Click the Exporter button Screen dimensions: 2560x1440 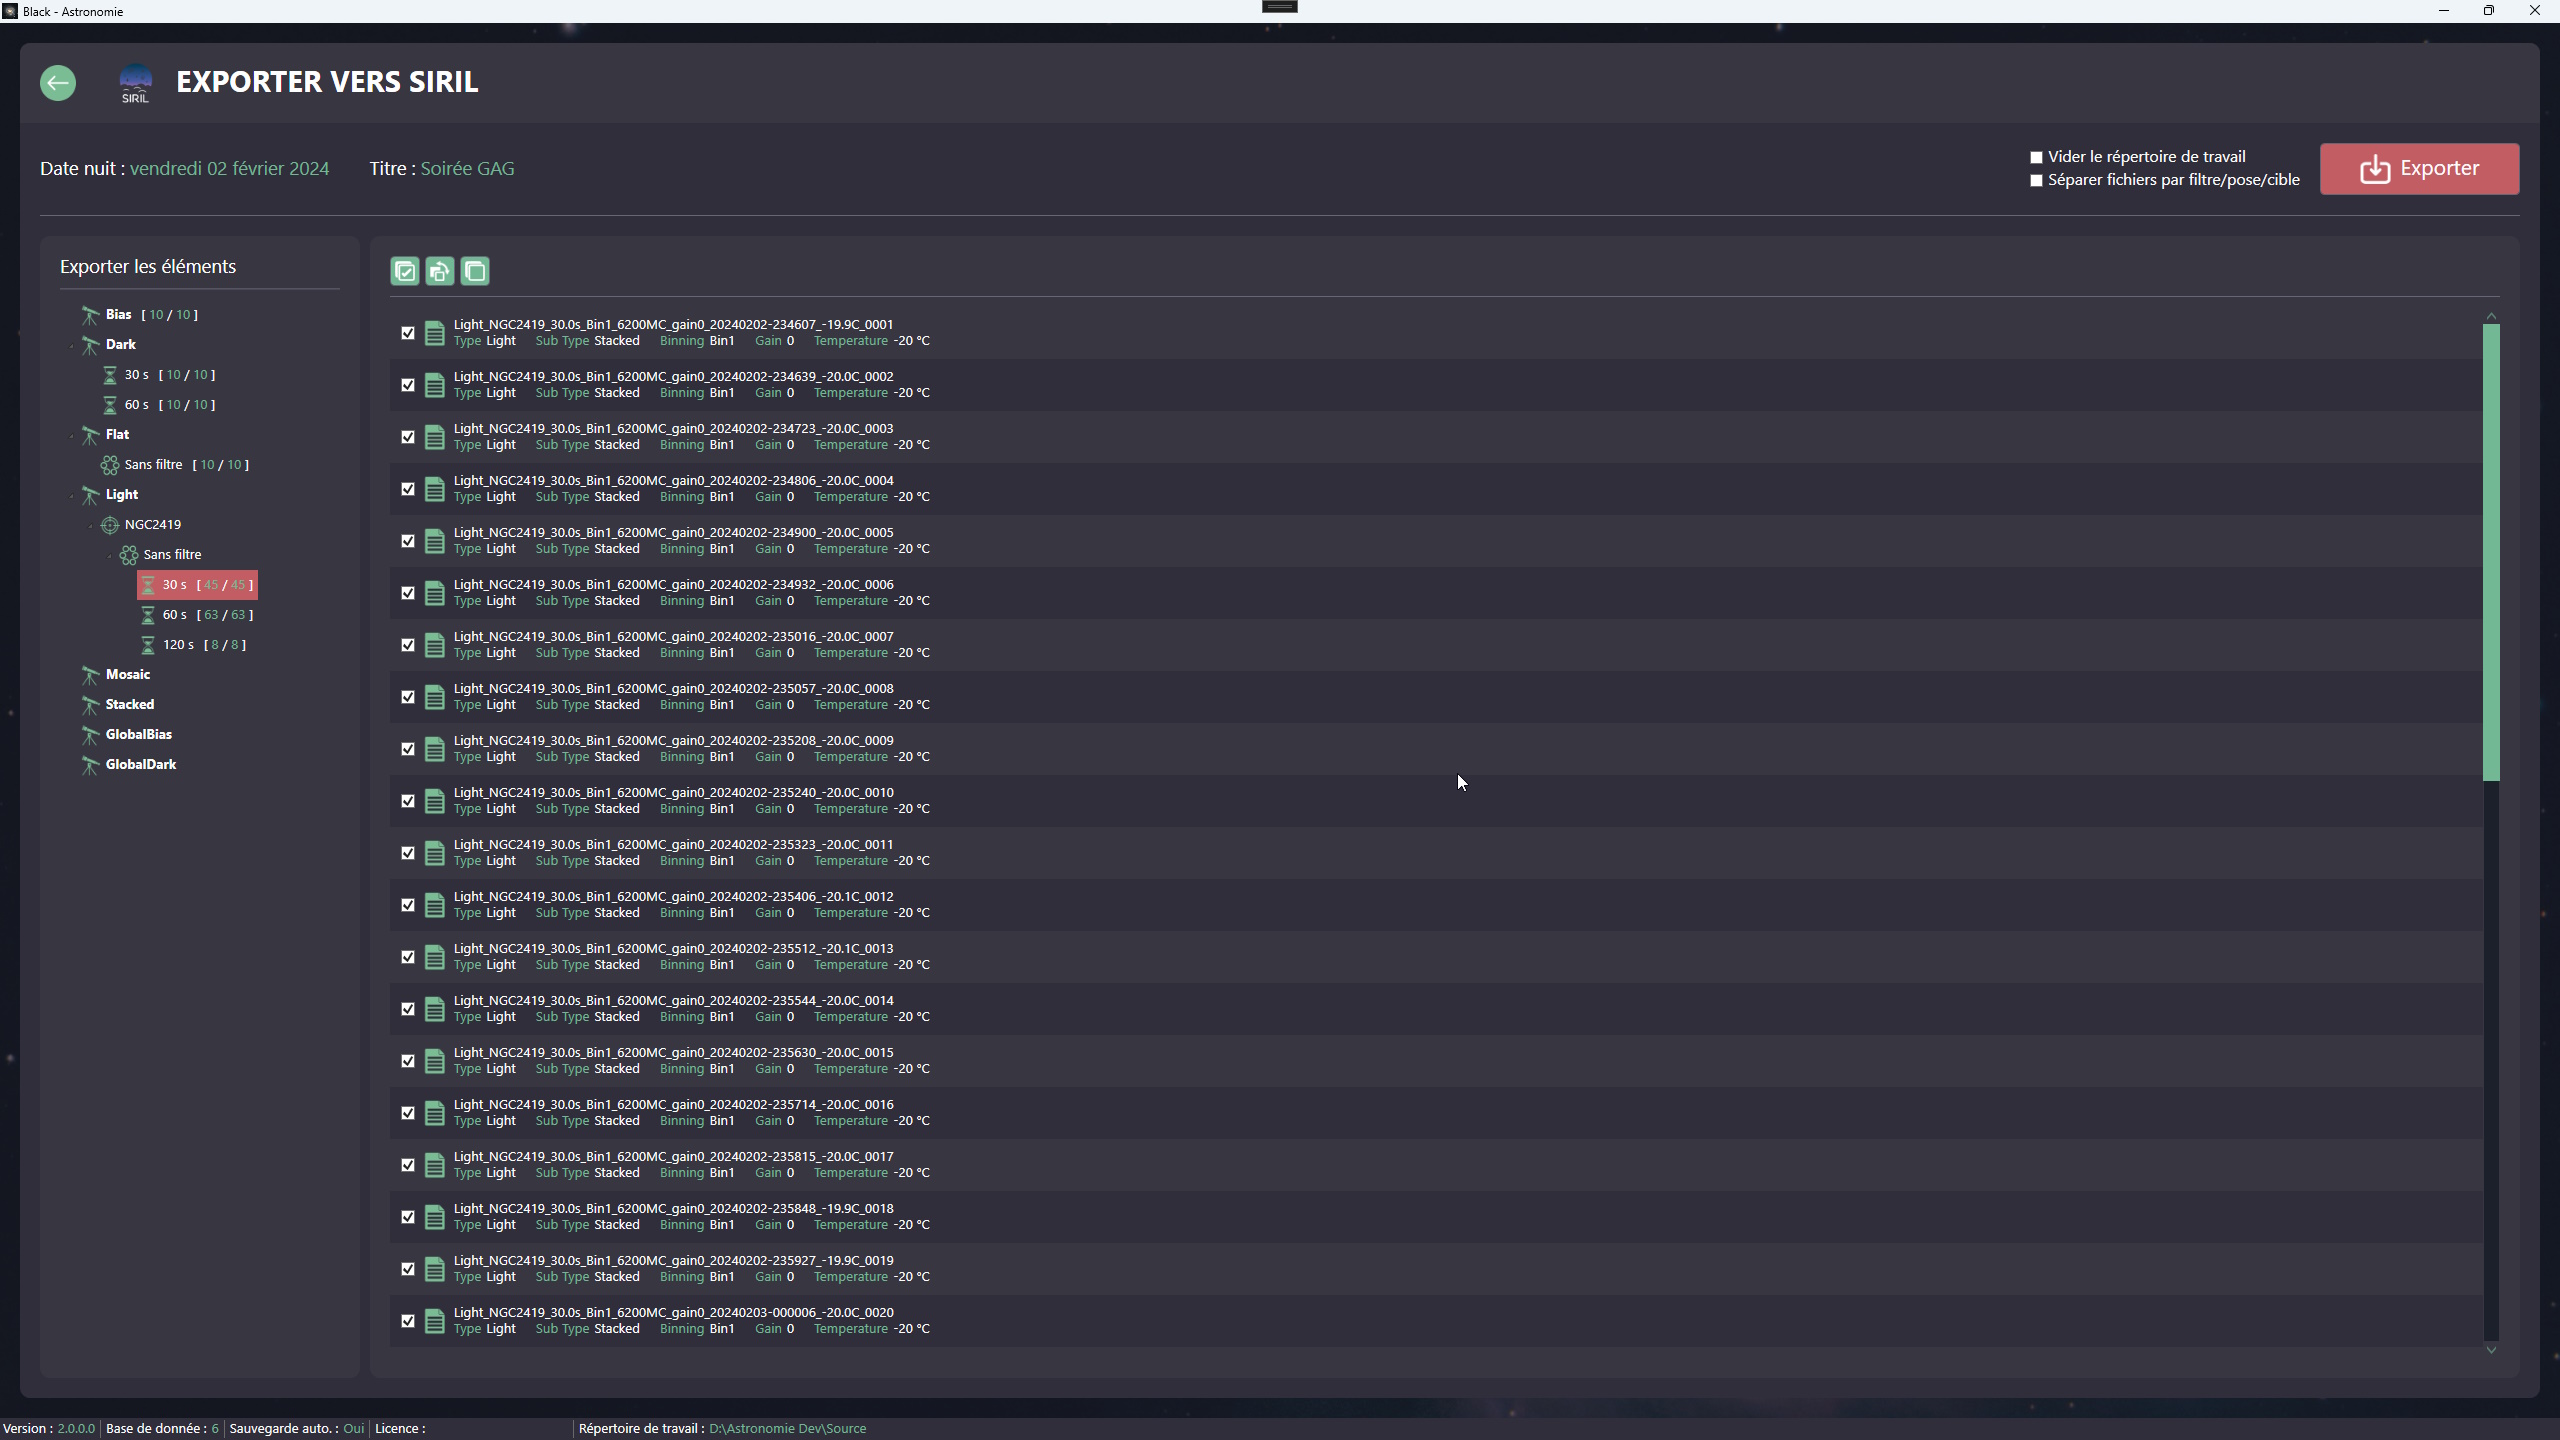[x=2419, y=168]
